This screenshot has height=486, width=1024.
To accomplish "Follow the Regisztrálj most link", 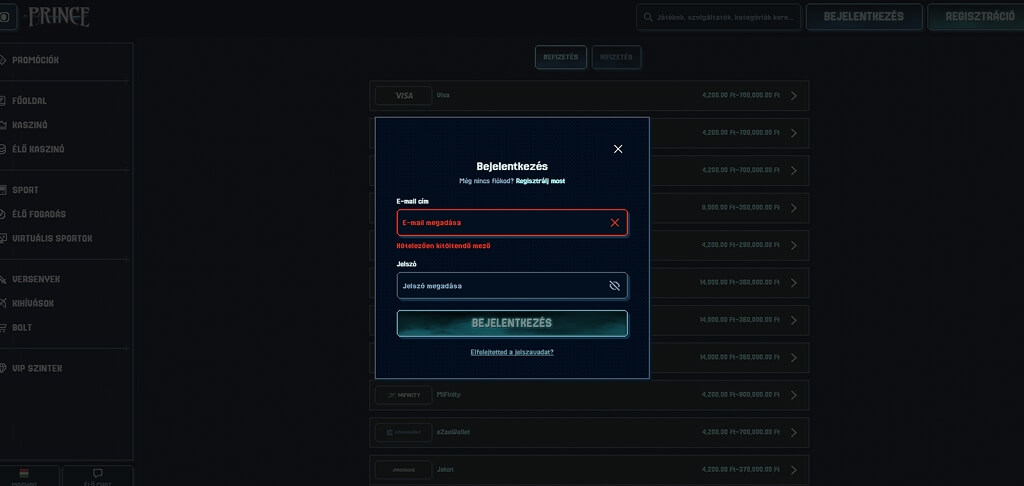I will point(540,181).
